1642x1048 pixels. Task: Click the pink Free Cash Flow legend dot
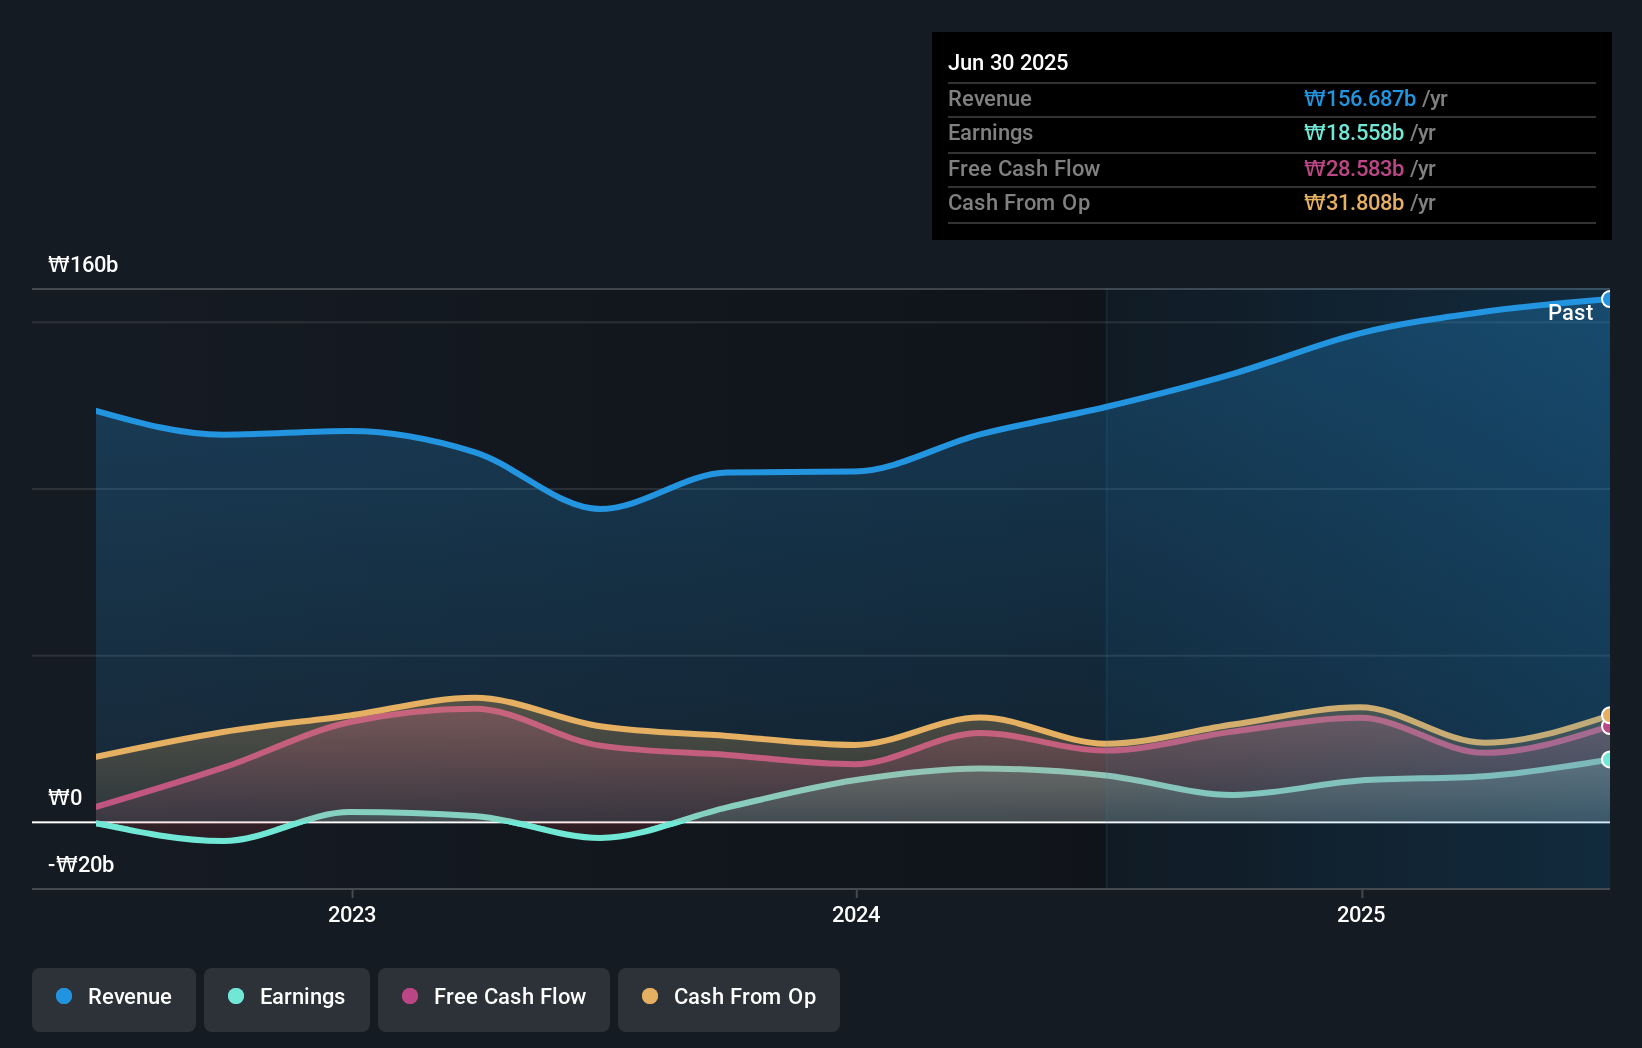pyautogui.click(x=409, y=997)
